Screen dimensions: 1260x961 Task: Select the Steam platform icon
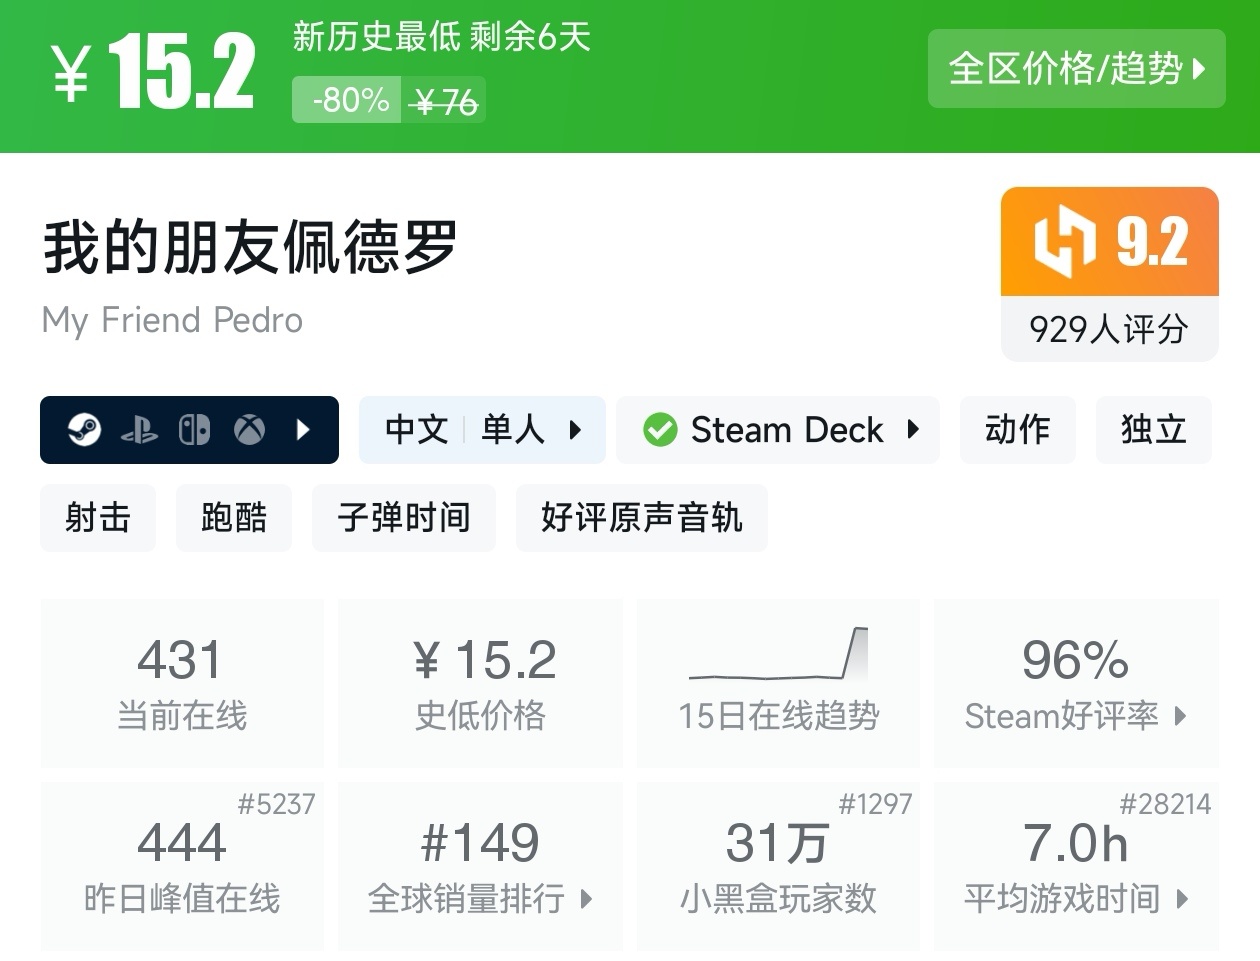pyautogui.click(x=85, y=430)
